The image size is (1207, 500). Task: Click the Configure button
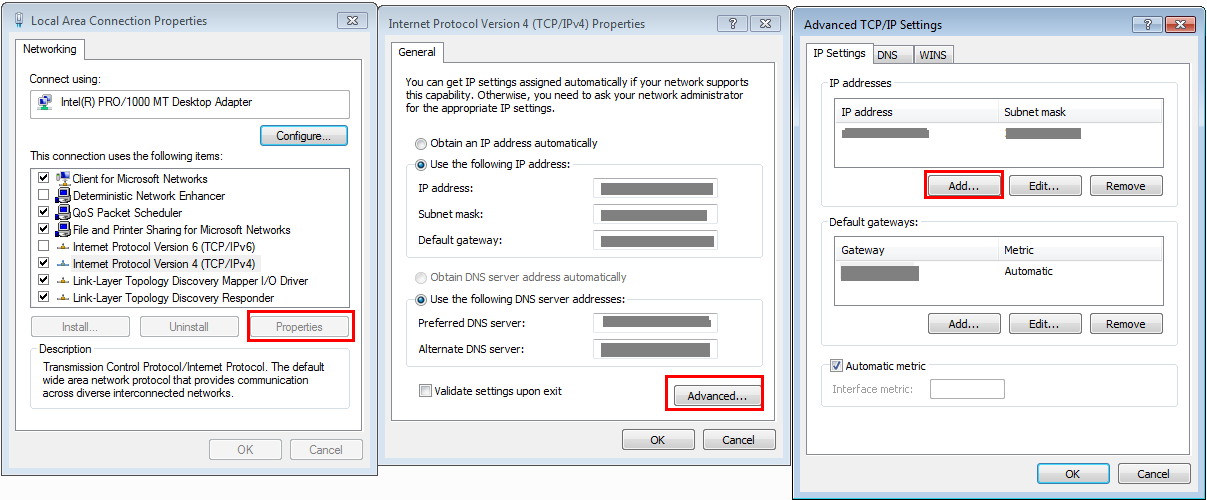click(x=303, y=136)
